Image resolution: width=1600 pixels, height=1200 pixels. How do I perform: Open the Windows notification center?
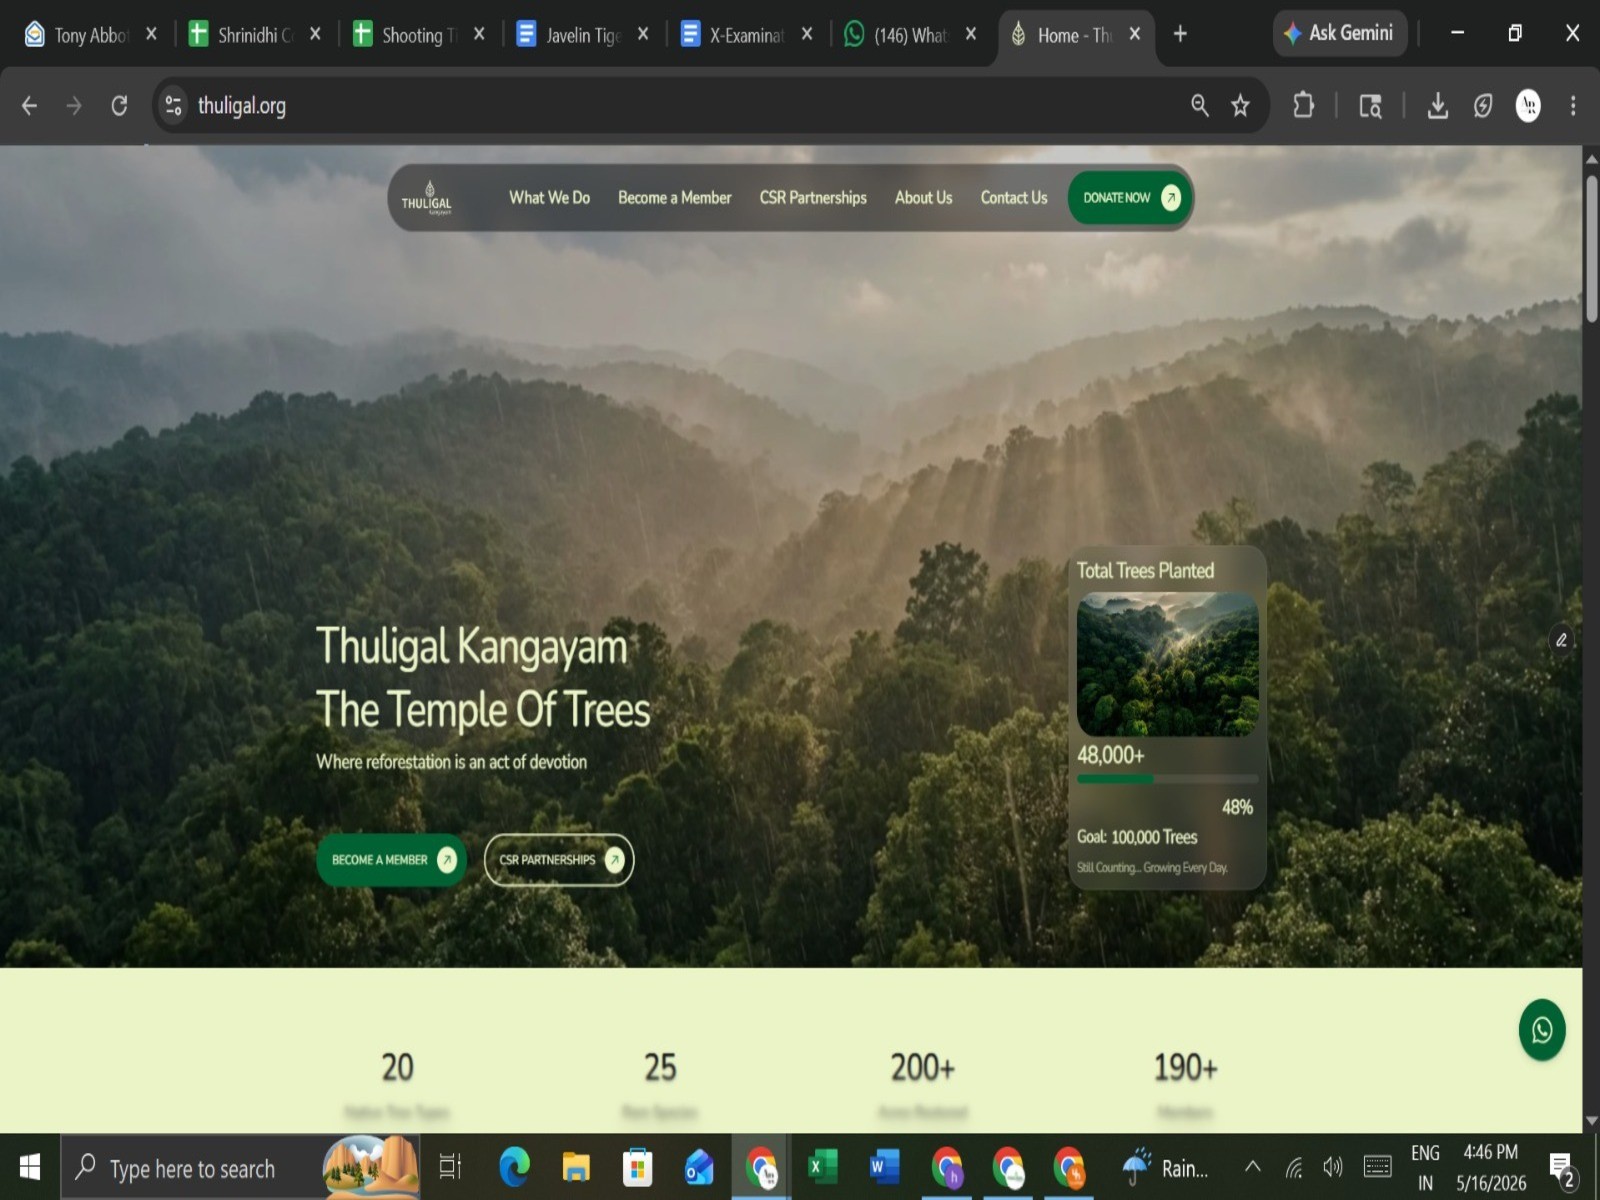click(1563, 1168)
